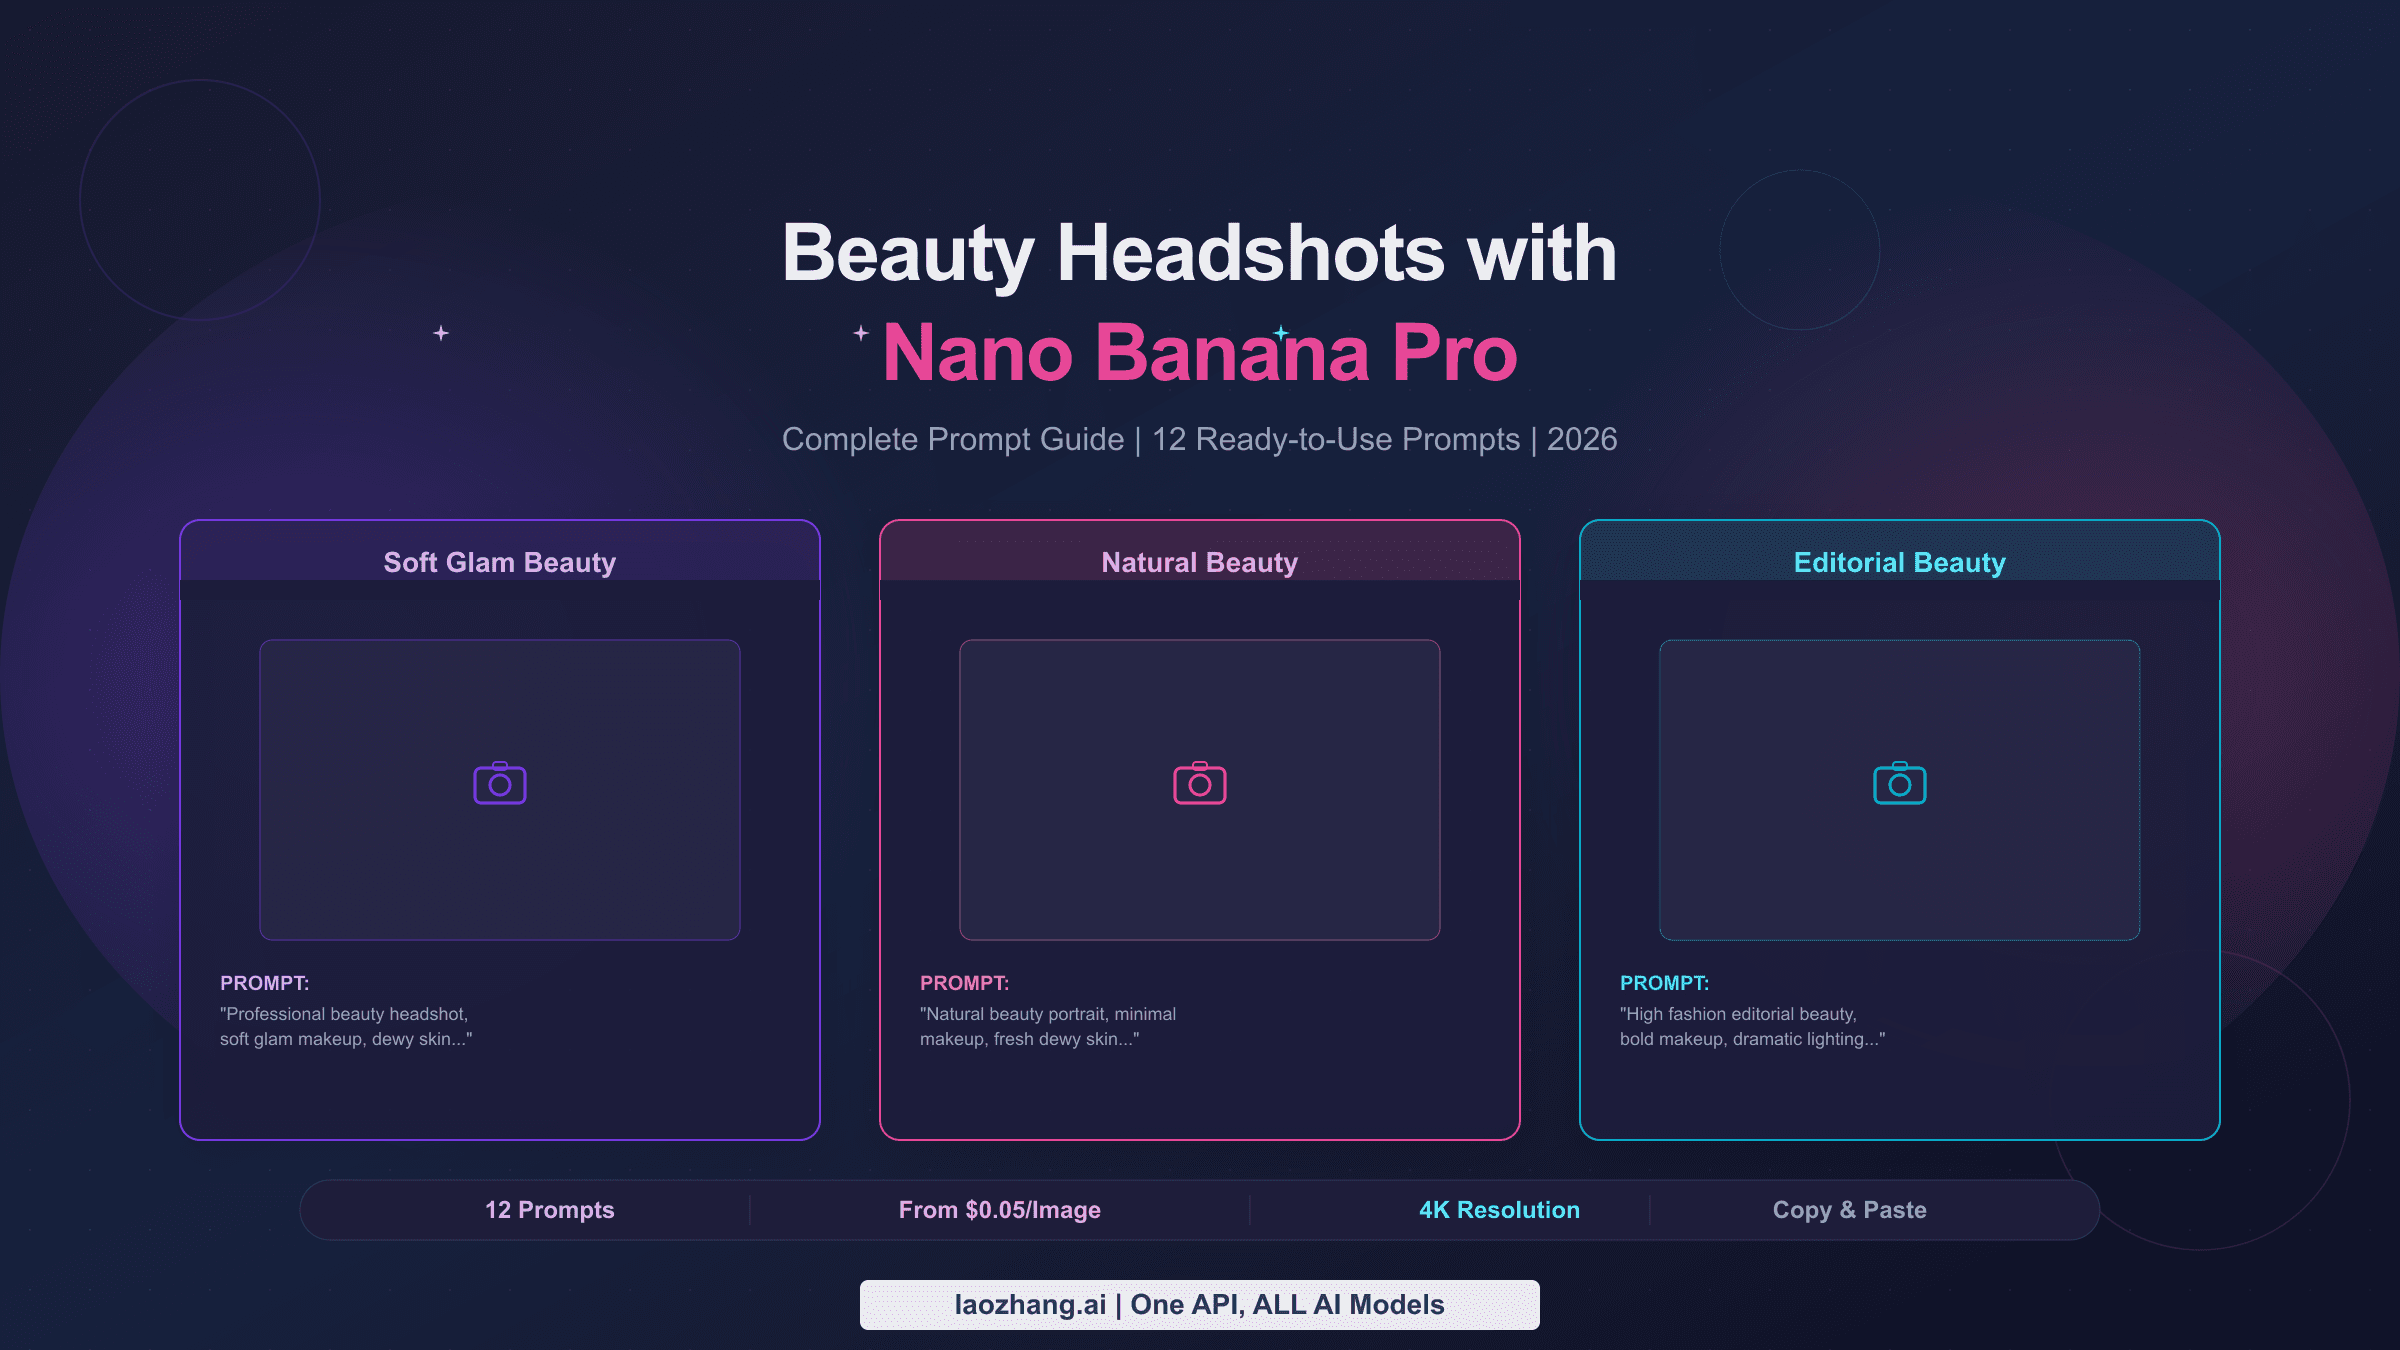Click the "Professional beauty headshot" prompt text

[346, 1026]
